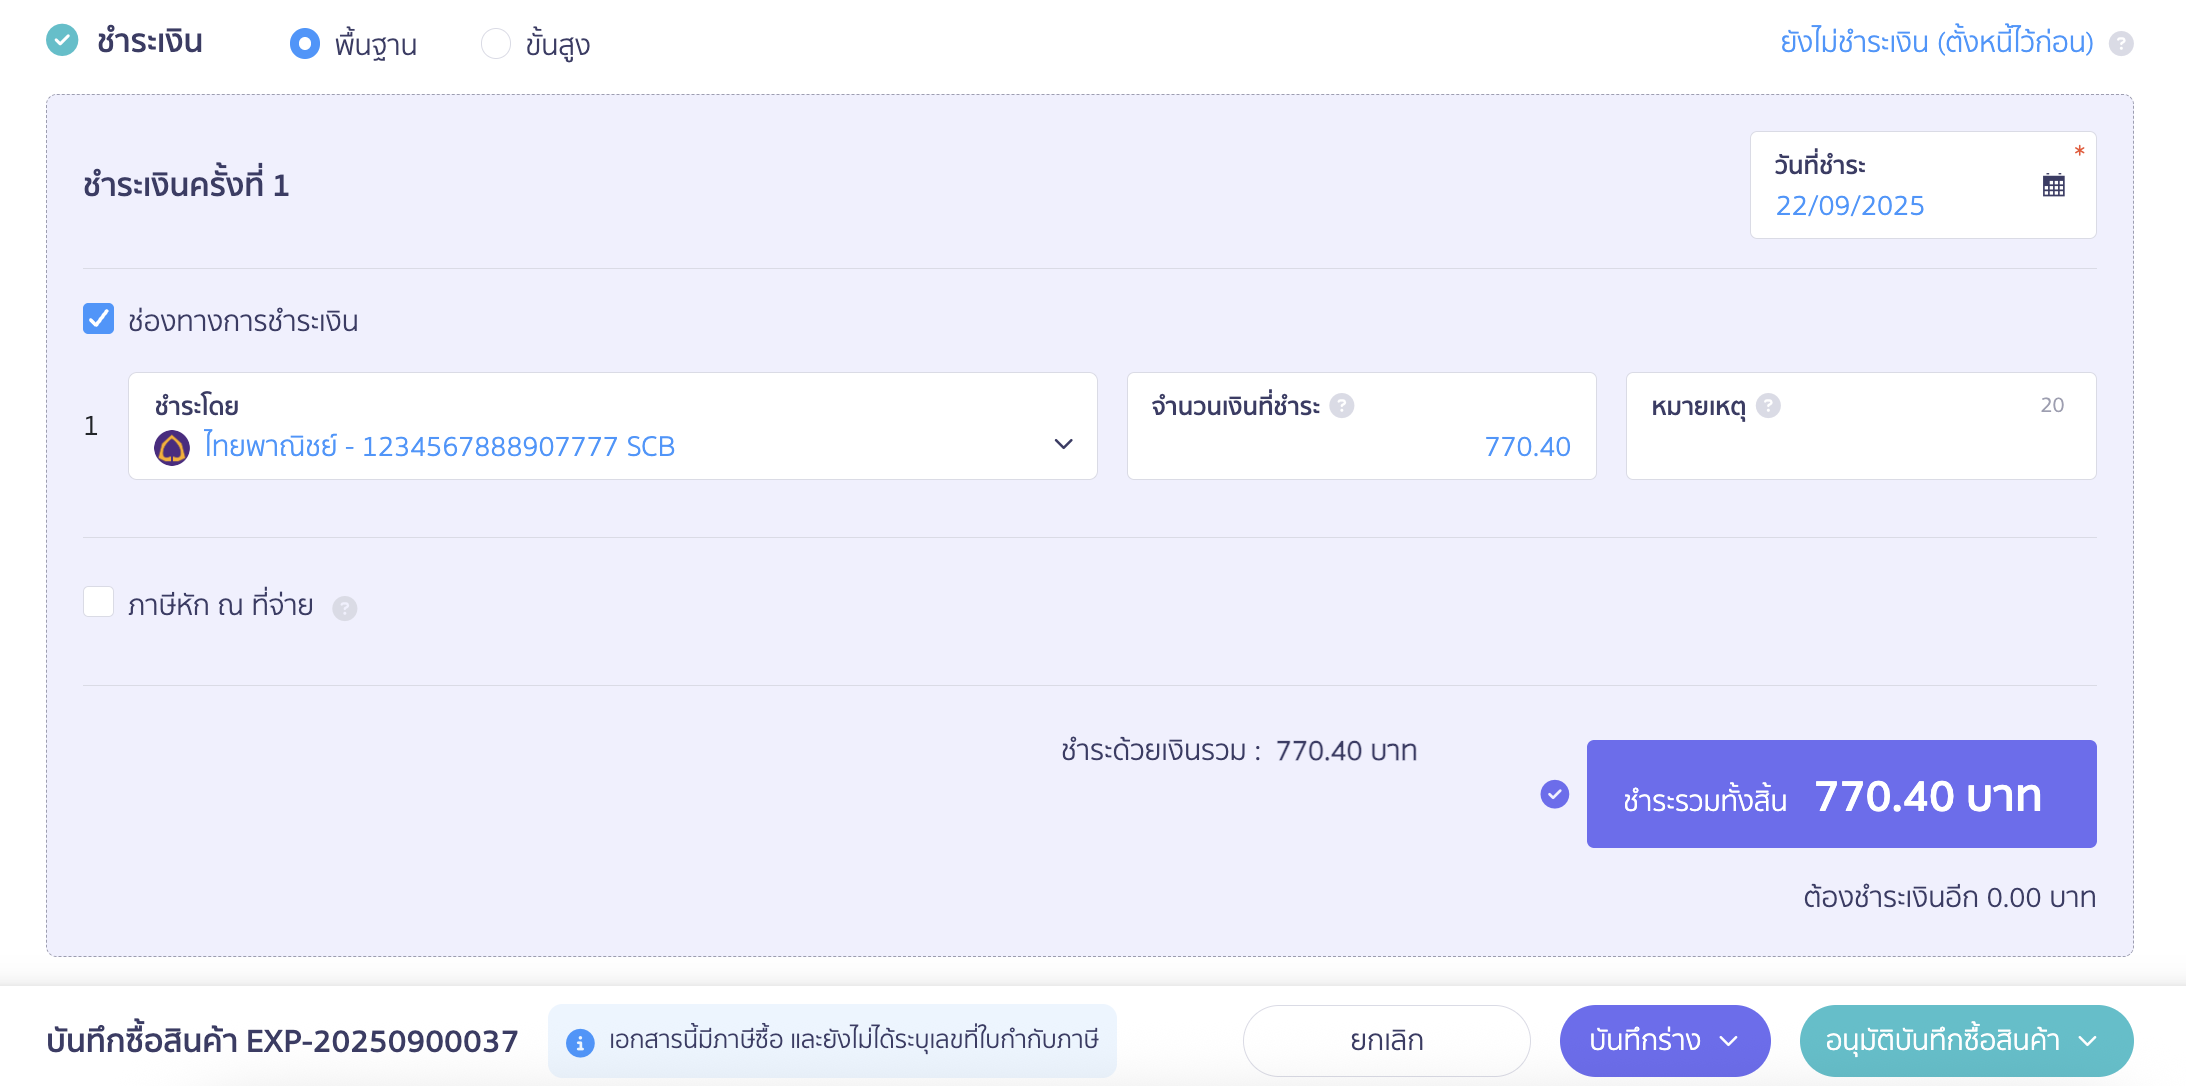The image size is (2186, 1086).
Task: Click help icon next to จำนวนเงินที่ชำระ
Action: tap(1342, 406)
